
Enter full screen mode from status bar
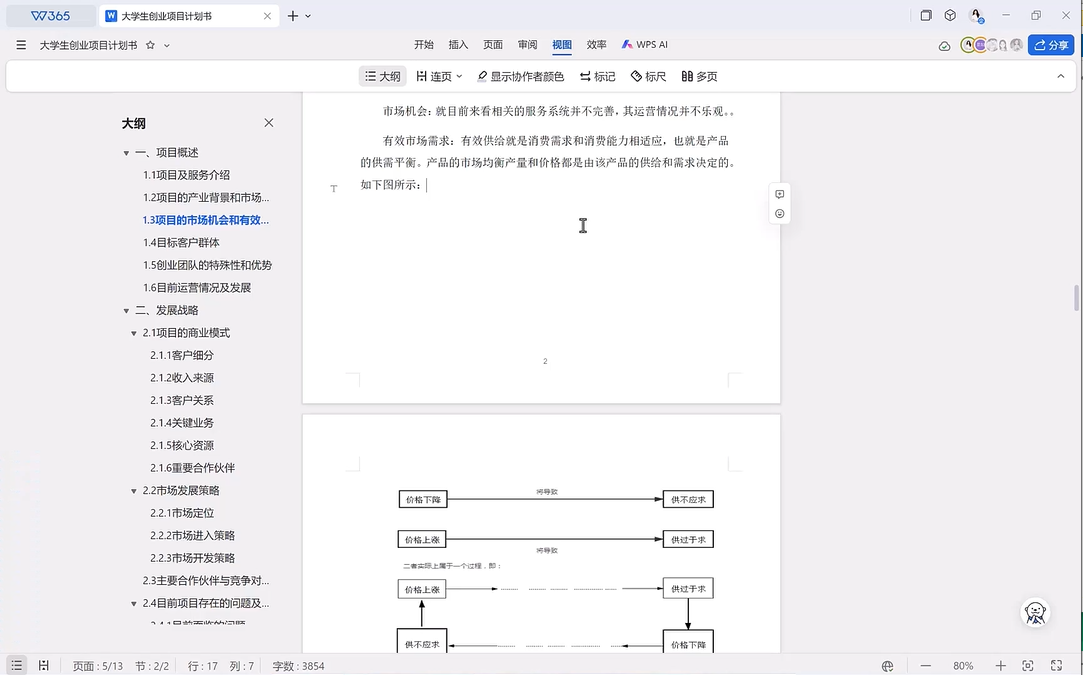click(x=1057, y=666)
